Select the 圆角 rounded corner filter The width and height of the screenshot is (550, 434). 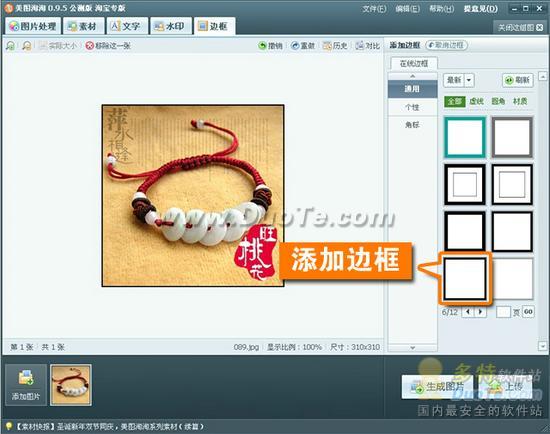[x=498, y=101]
